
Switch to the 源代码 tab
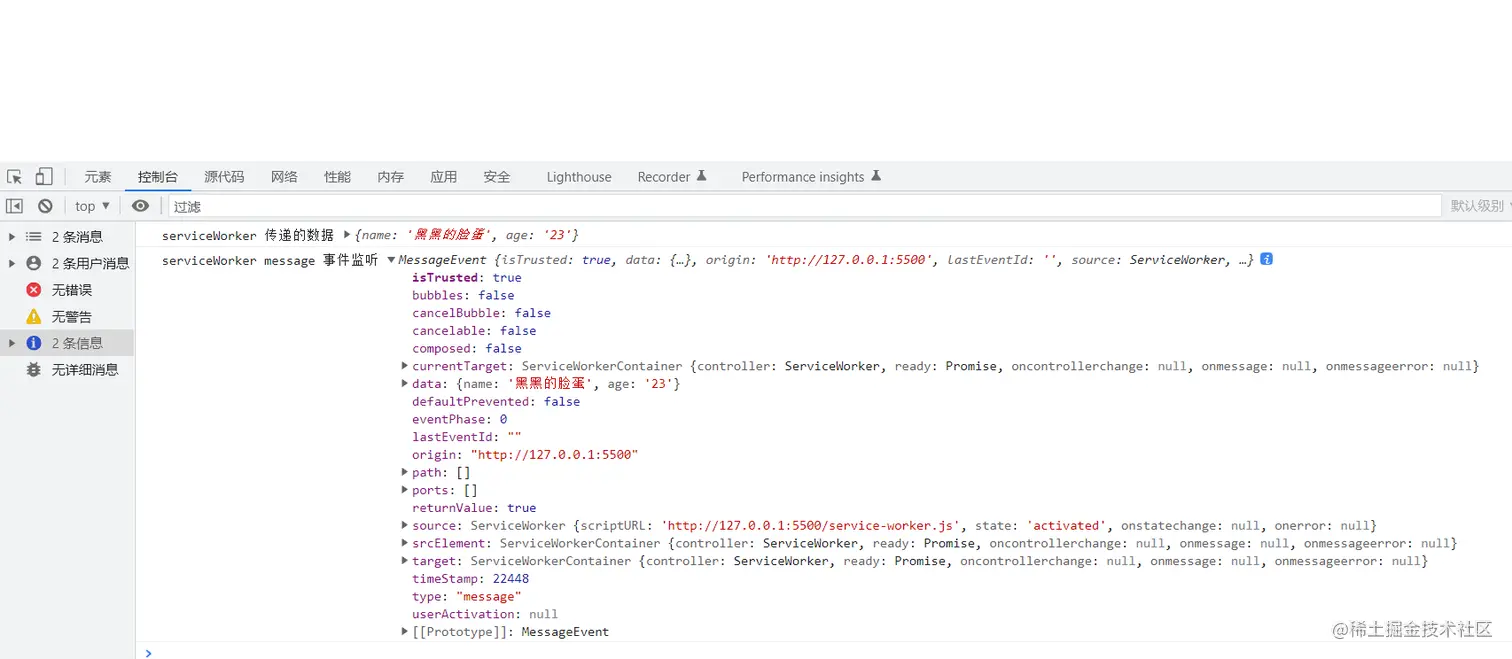[x=224, y=177]
